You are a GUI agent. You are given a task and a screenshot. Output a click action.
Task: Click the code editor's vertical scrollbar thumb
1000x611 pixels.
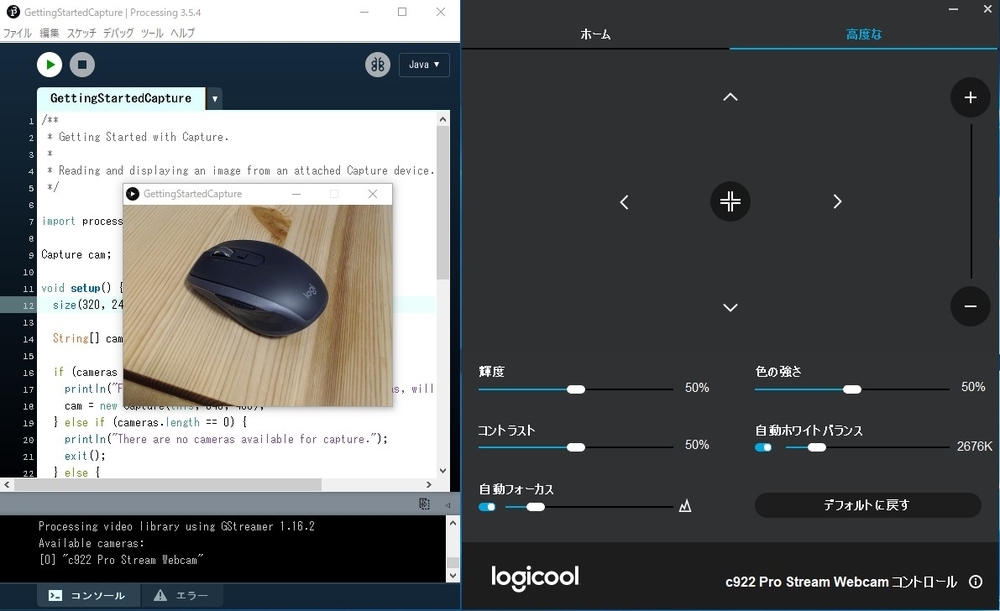click(x=443, y=202)
